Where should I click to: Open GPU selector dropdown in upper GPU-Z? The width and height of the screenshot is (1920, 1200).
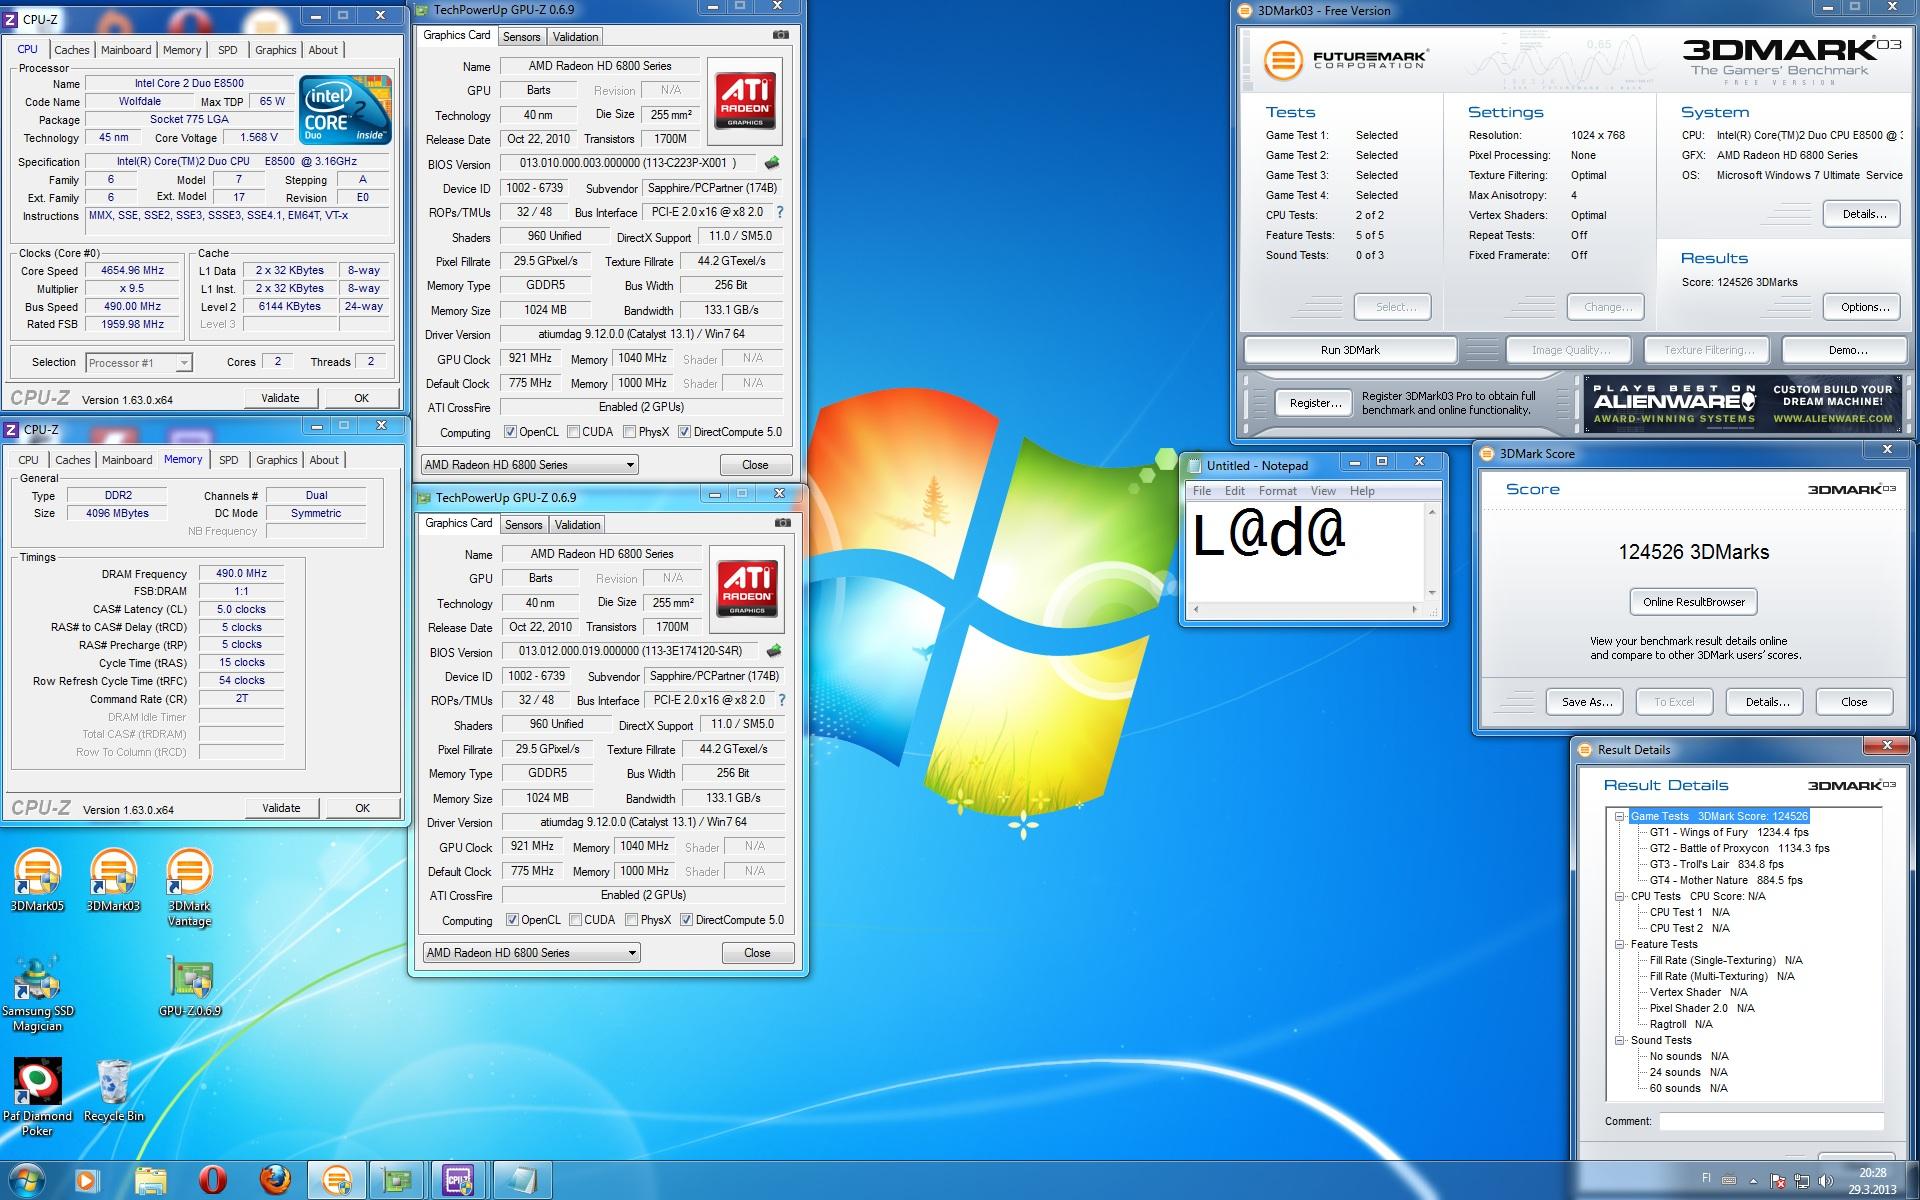click(x=529, y=465)
